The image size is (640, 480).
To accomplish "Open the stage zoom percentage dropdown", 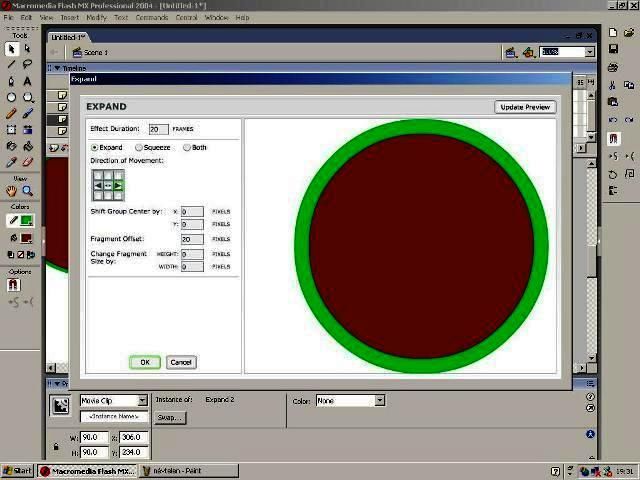I will (x=589, y=52).
